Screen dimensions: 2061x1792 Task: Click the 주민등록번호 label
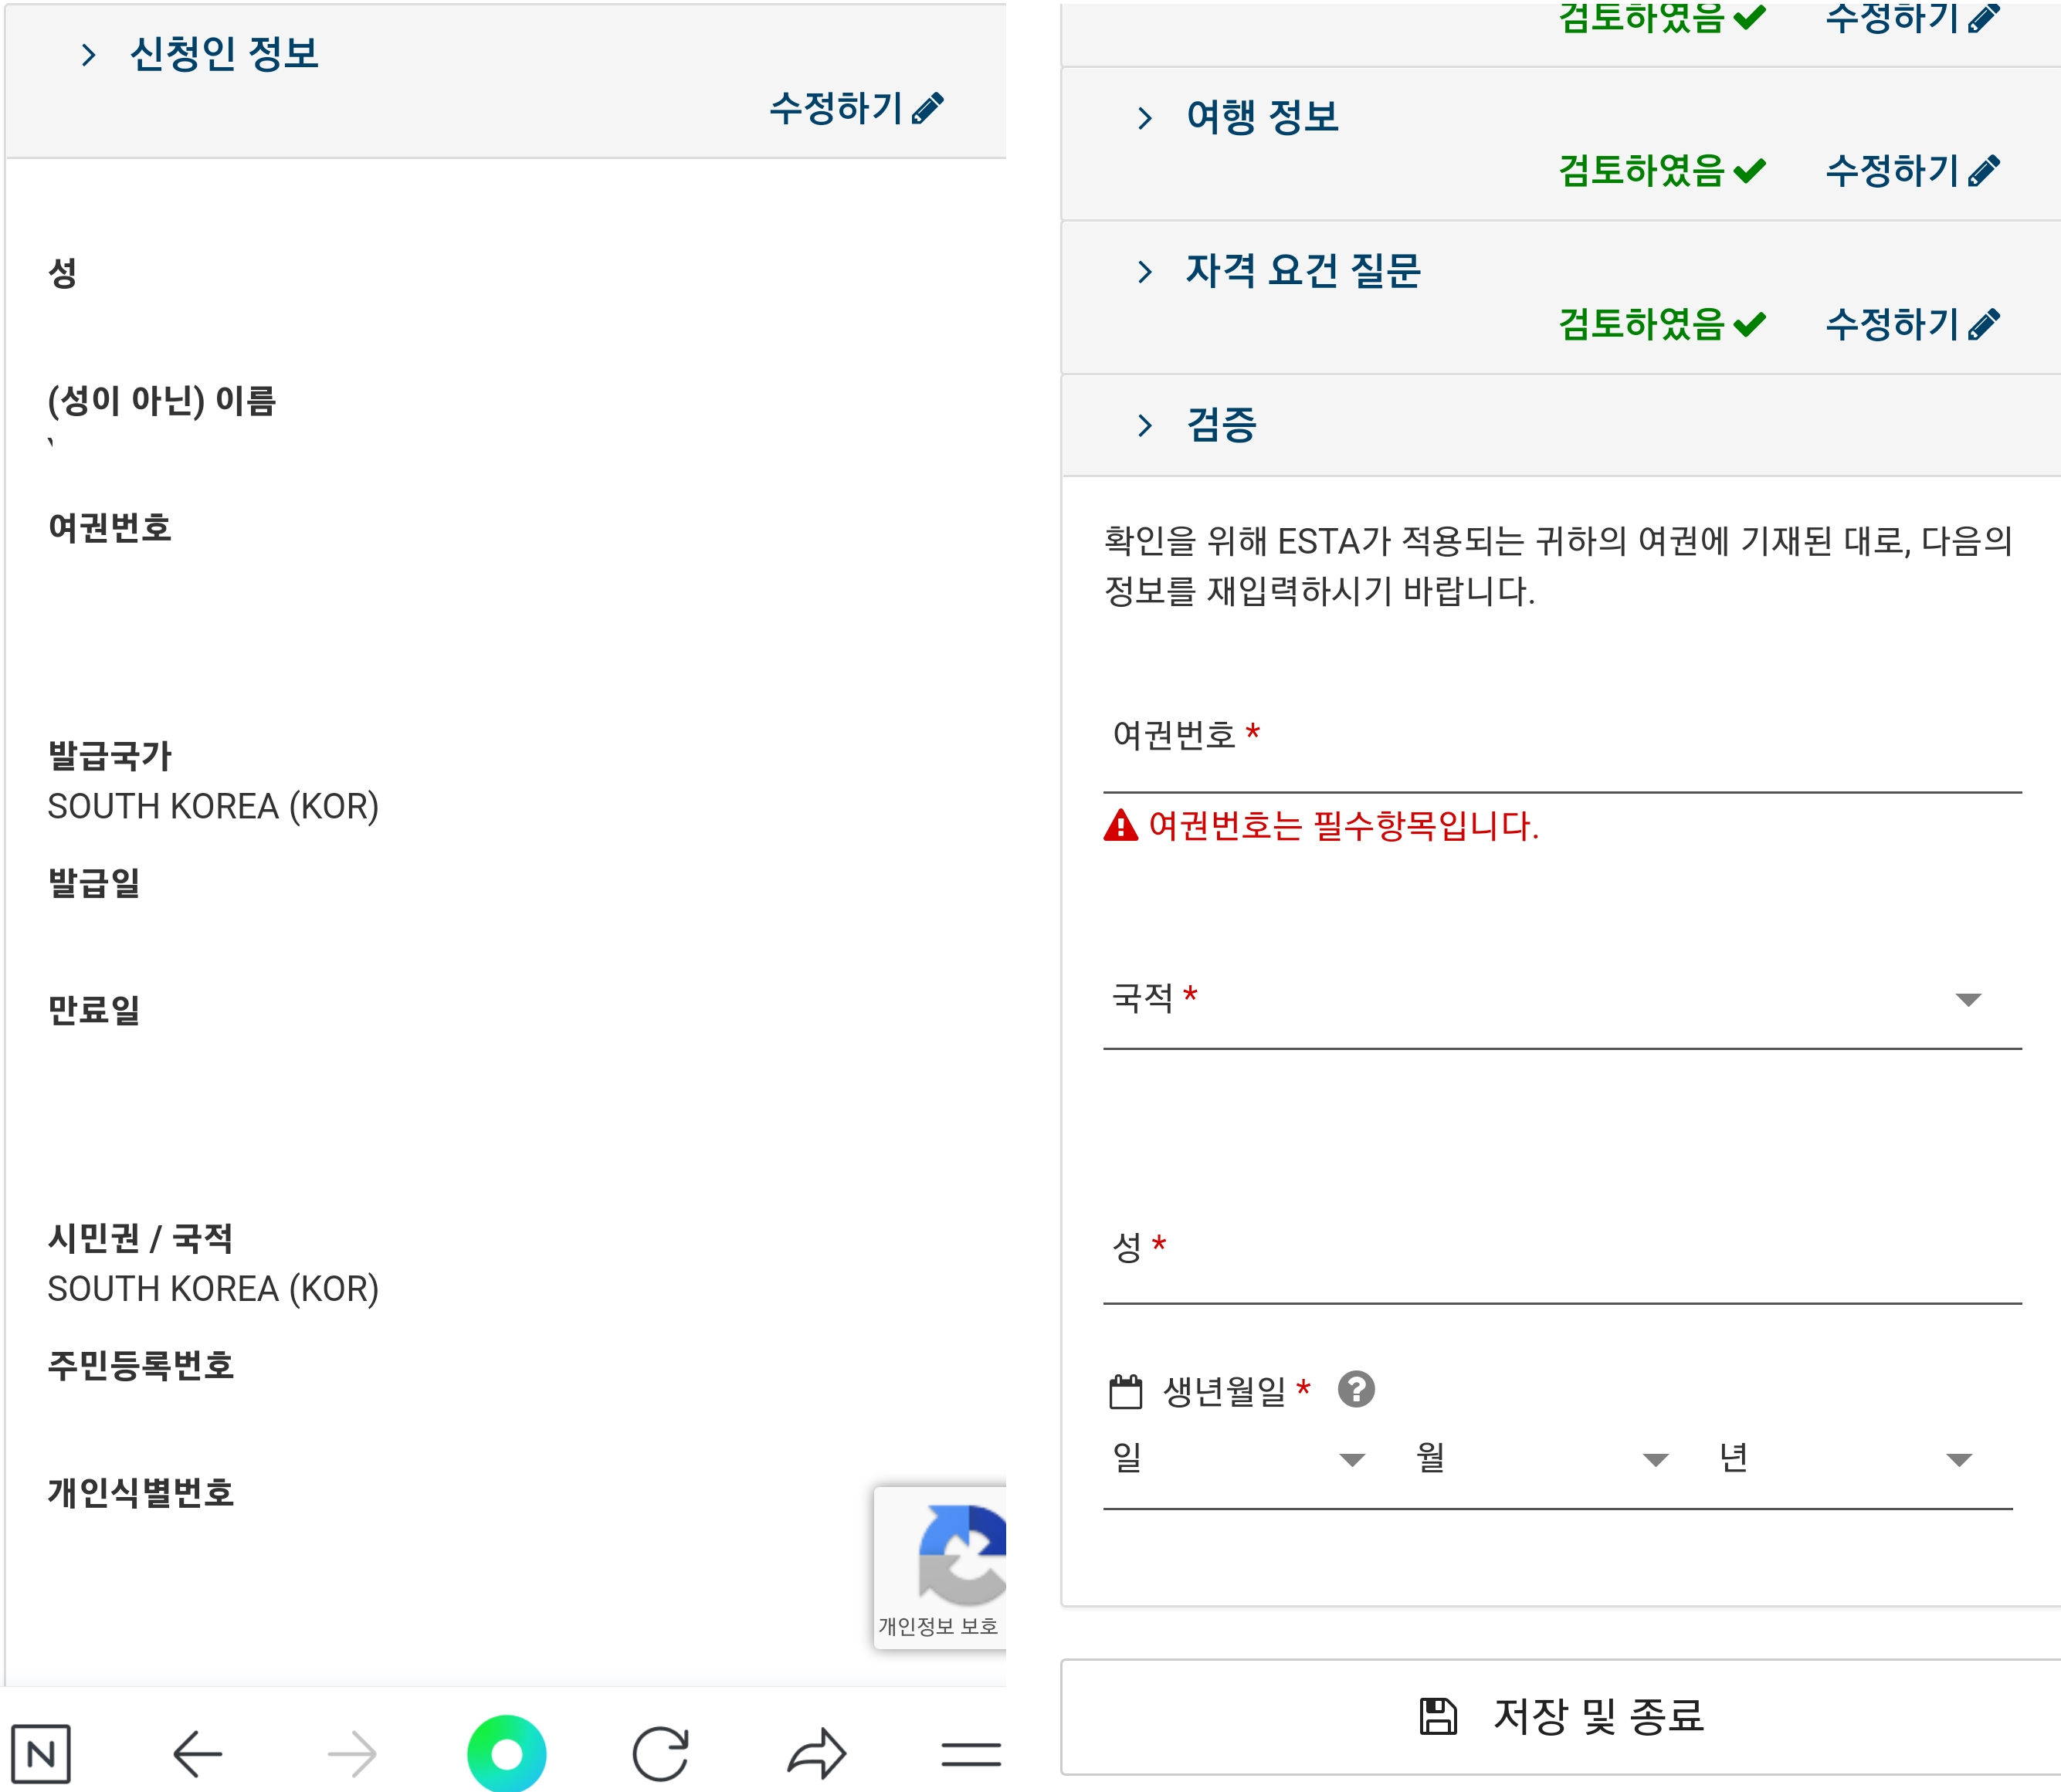pyautogui.click(x=141, y=1366)
